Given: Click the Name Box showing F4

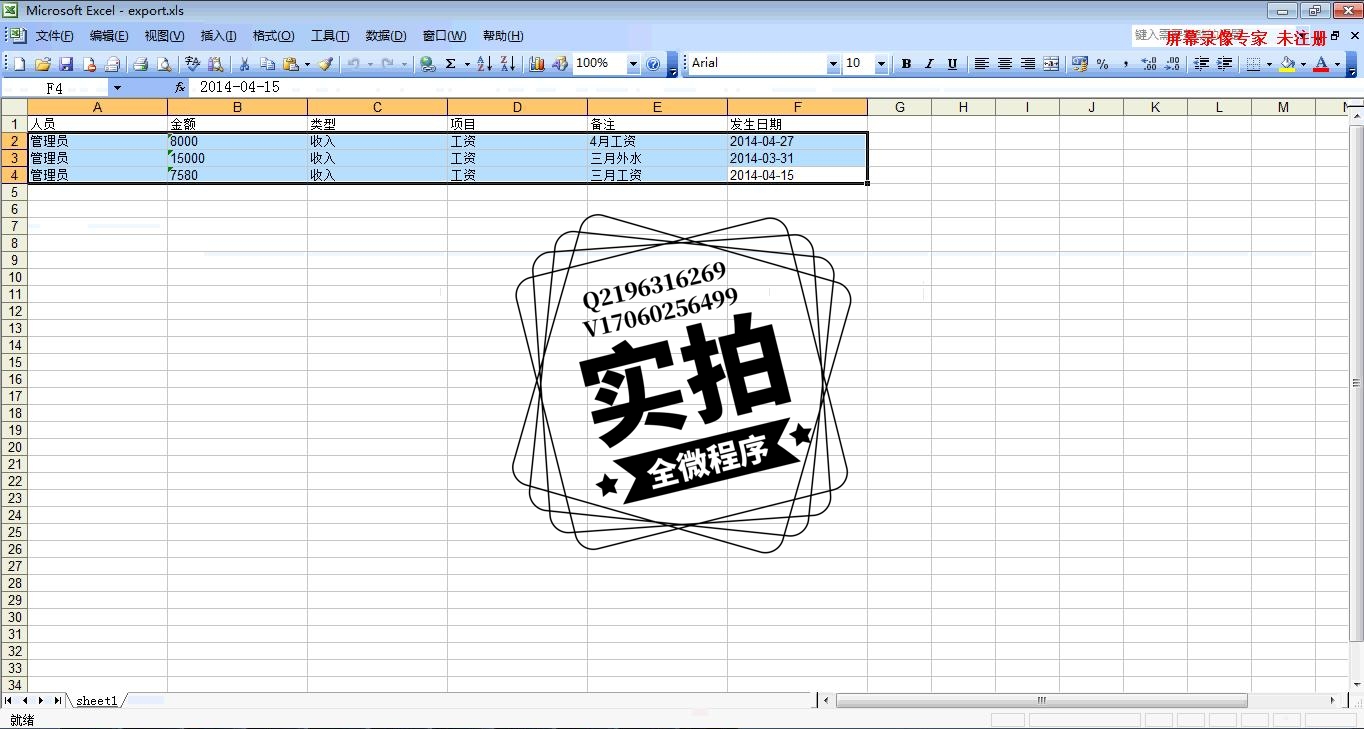Looking at the screenshot, I should (55, 88).
